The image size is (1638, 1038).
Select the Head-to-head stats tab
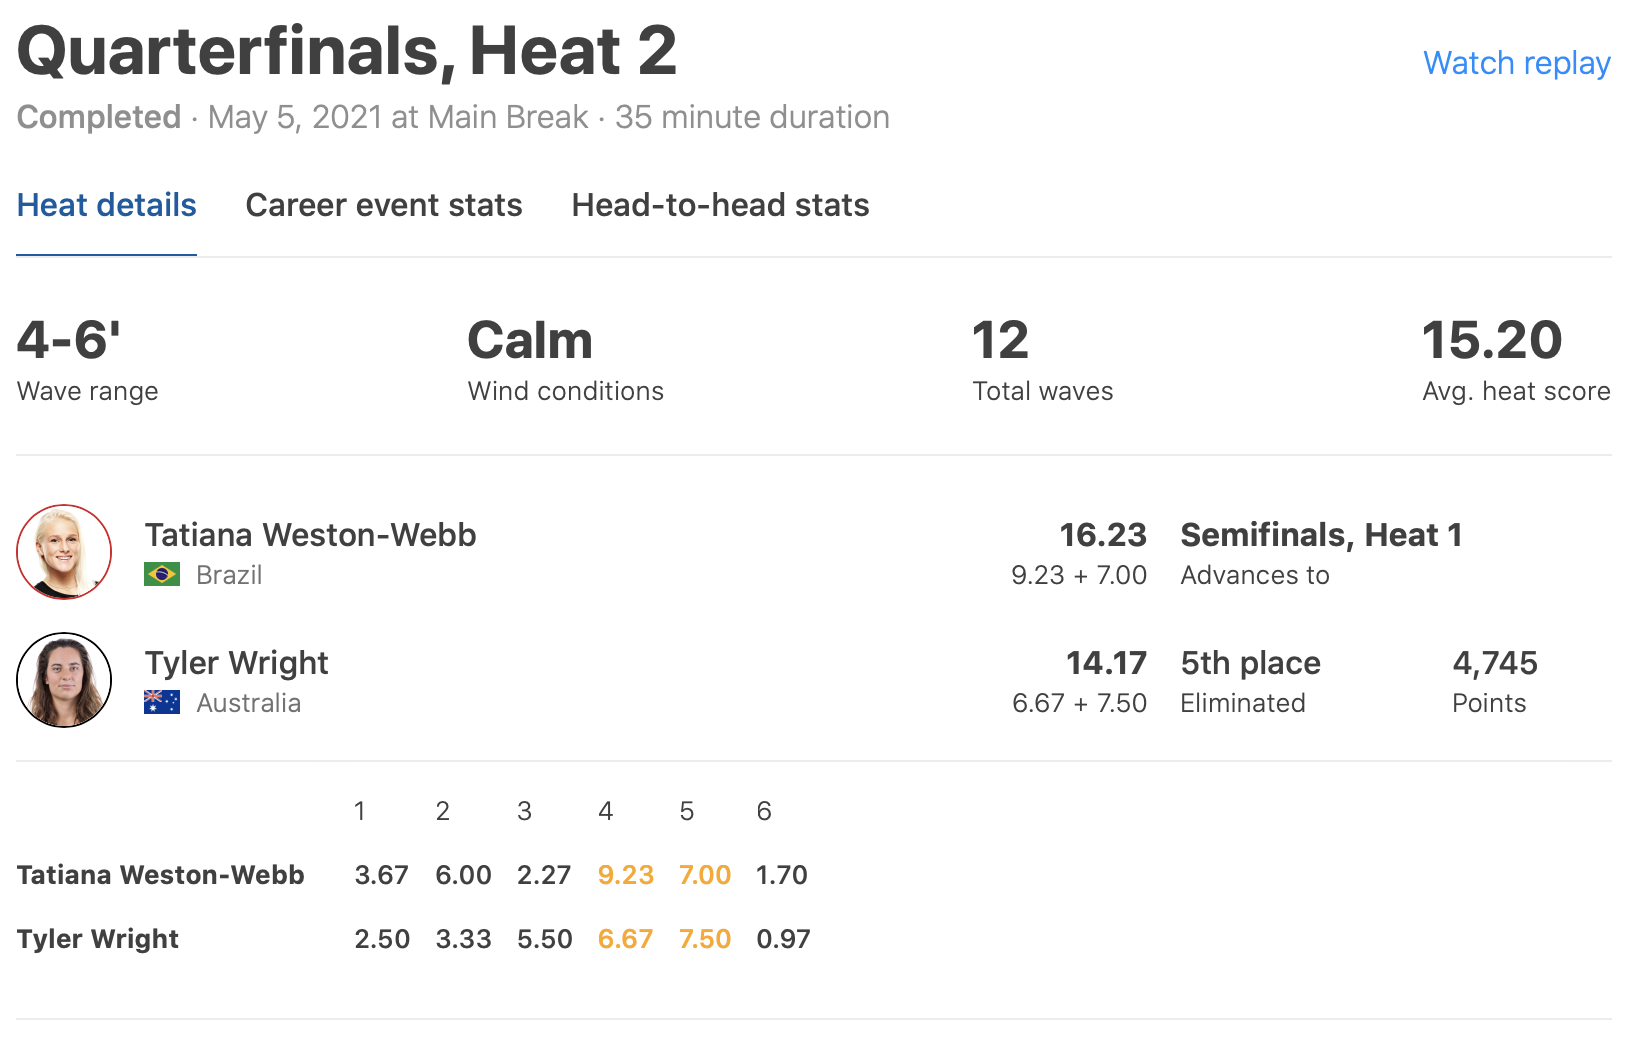720,205
